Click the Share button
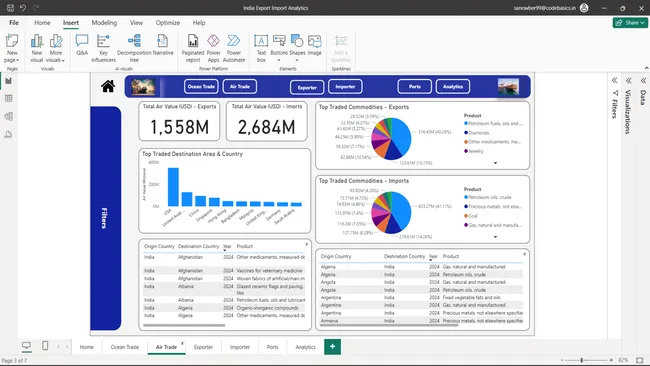This screenshot has height=366, width=650. 630,23
